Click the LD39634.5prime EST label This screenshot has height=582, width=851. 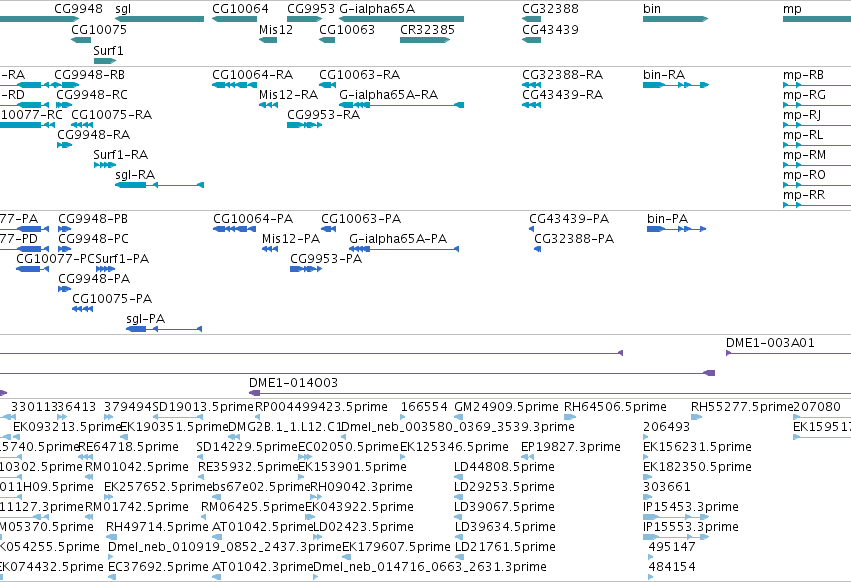pos(505,527)
